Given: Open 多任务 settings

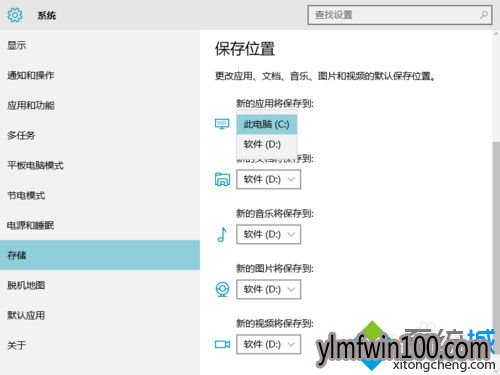Looking at the screenshot, I should click(x=100, y=135).
